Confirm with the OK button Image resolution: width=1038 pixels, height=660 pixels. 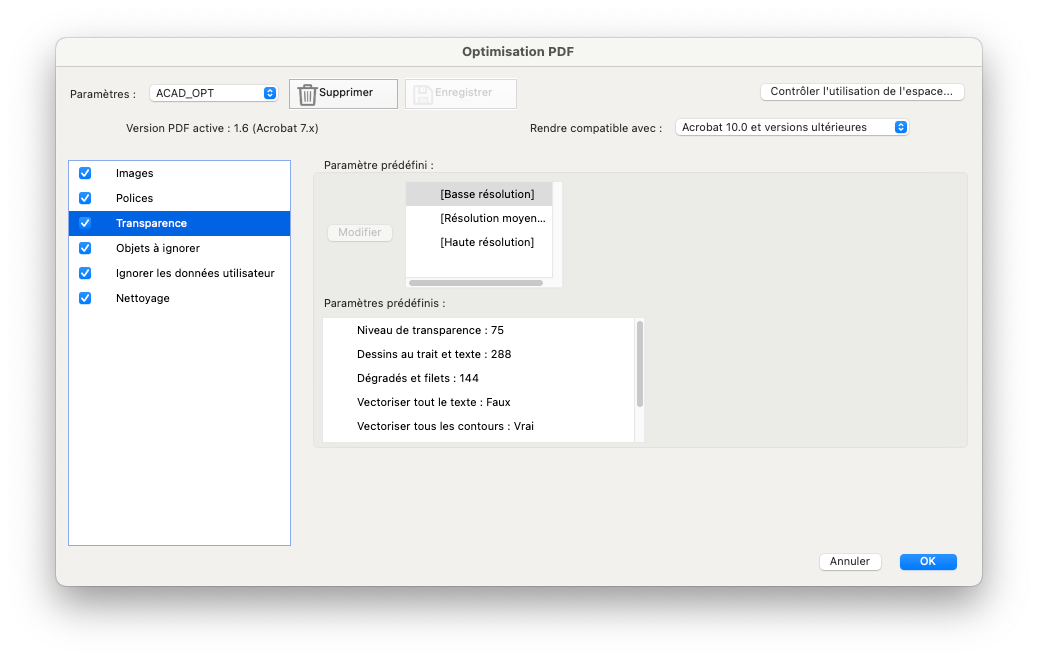click(x=927, y=561)
